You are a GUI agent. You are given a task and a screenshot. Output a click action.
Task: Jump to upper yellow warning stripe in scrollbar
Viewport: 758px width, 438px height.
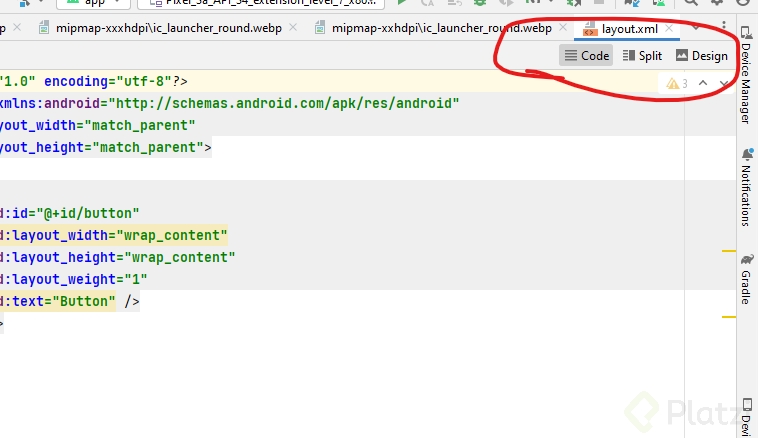pyautogui.click(x=729, y=251)
